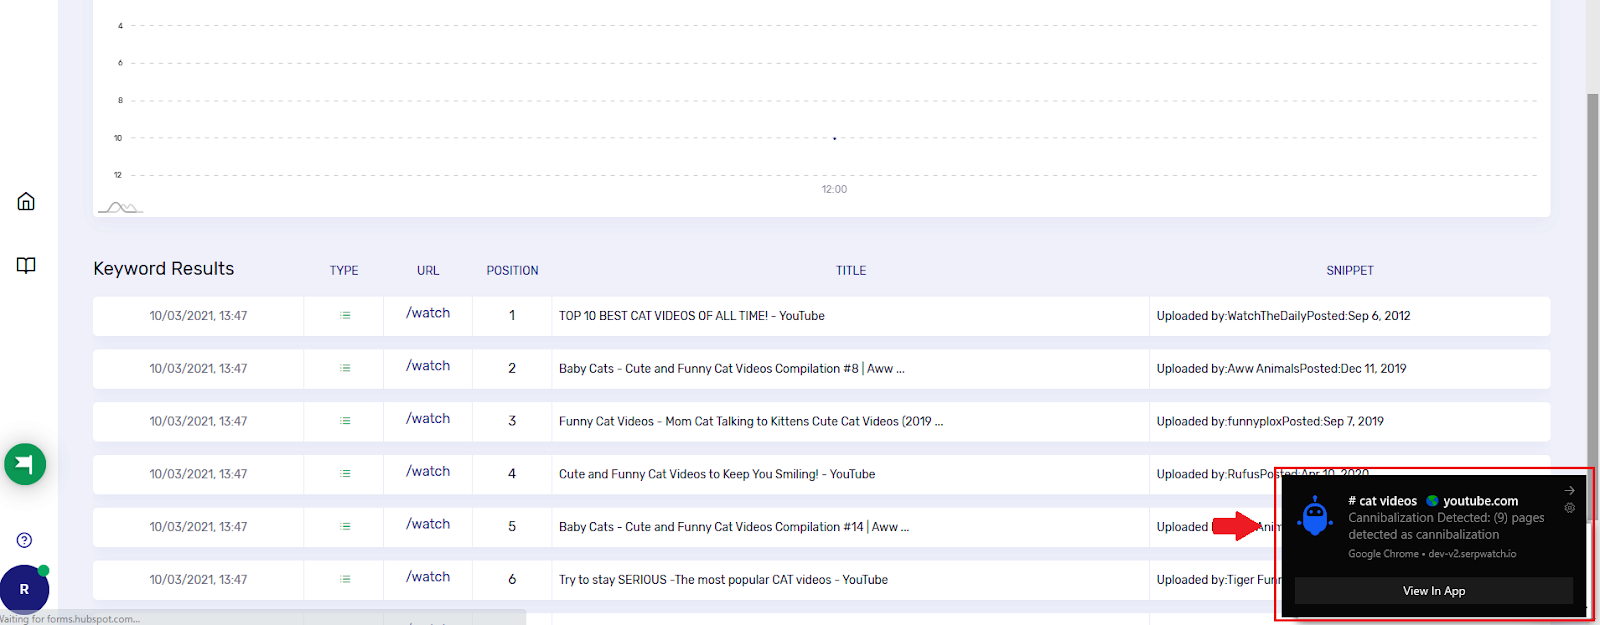Open /watch link for Mom Cat Talking row
The width and height of the screenshot is (1600, 625).
click(428, 419)
